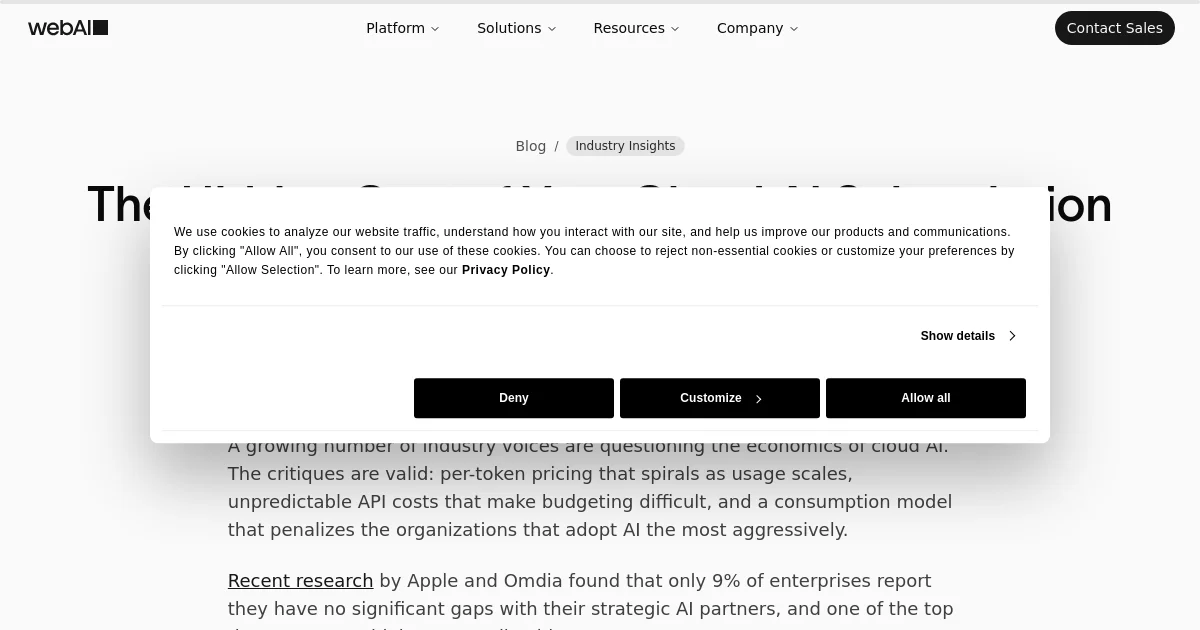Viewport: 1200px width, 630px height.
Task: Open the Privacy Policy link
Action: [x=505, y=270]
